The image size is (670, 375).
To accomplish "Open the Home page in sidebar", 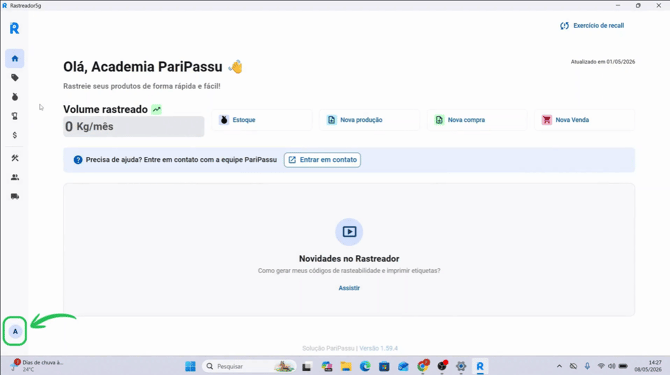I will click(15, 59).
